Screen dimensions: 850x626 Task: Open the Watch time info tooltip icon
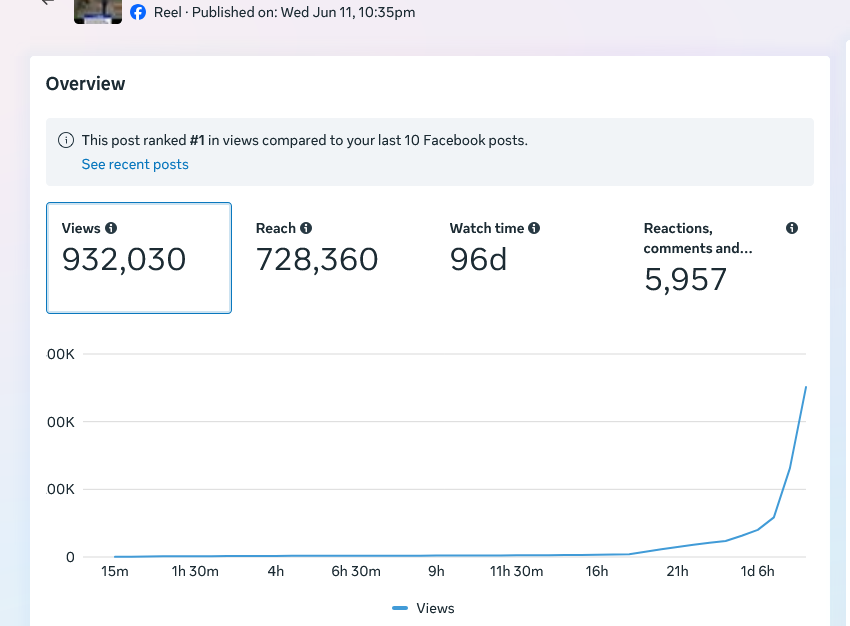(534, 228)
